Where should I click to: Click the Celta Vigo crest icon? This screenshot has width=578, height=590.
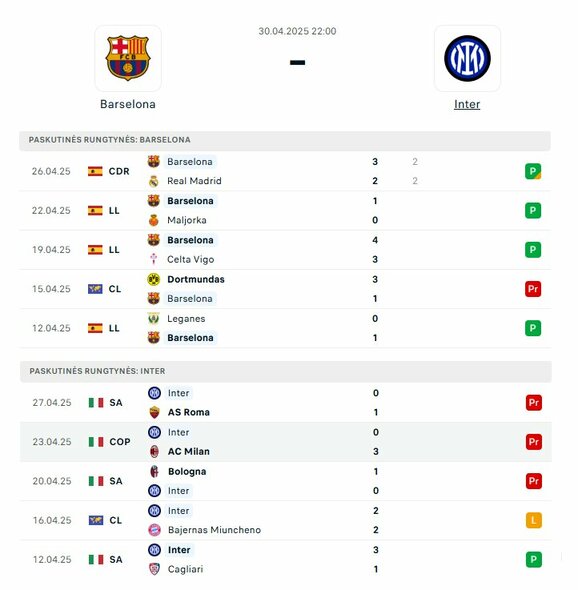(154, 259)
